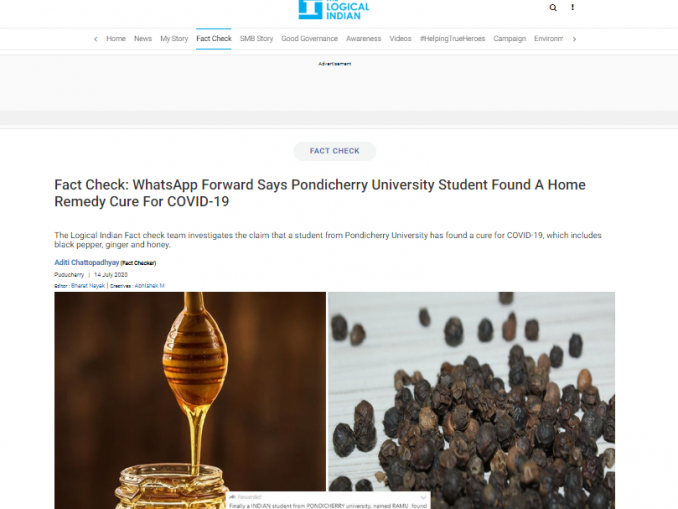This screenshot has width=678, height=509.
Task: Navigate to Good Governance
Action: click(309, 38)
